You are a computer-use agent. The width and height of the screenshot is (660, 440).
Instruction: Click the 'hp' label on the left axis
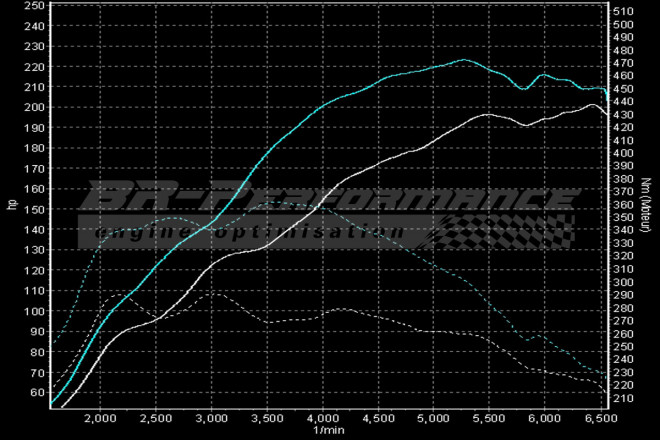(12, 205)
